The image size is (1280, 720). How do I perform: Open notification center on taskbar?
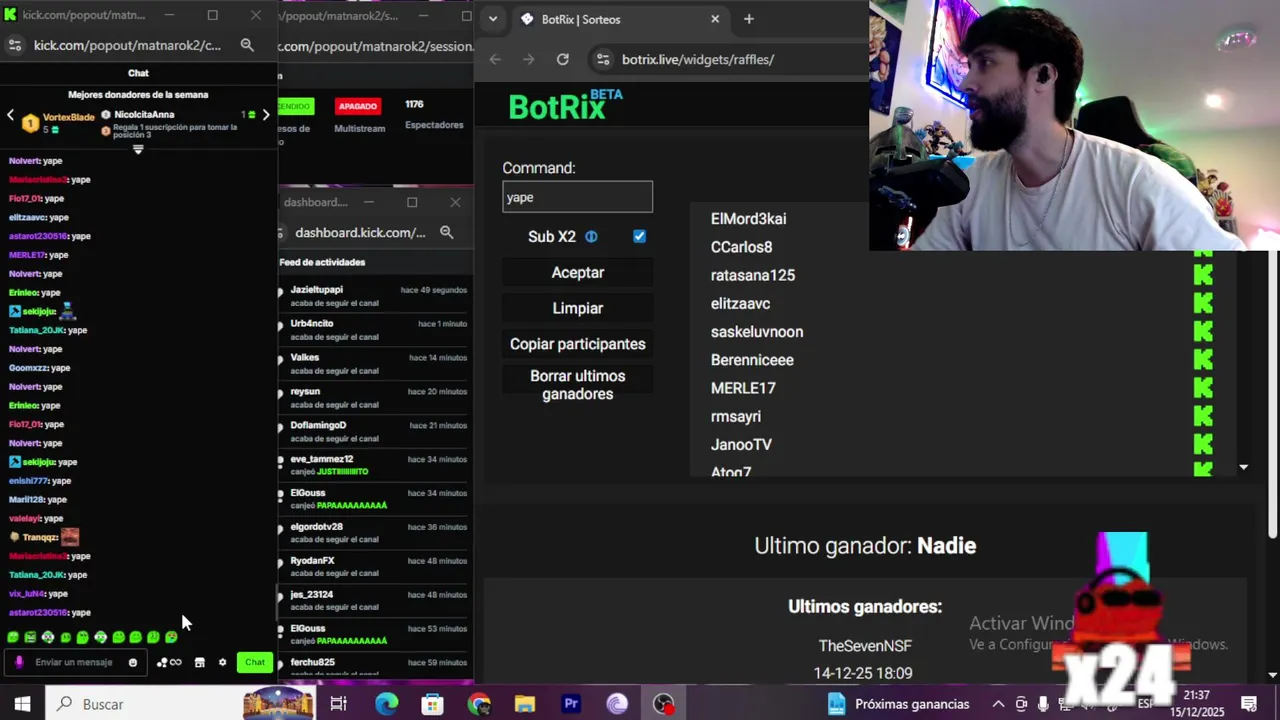1248,704
